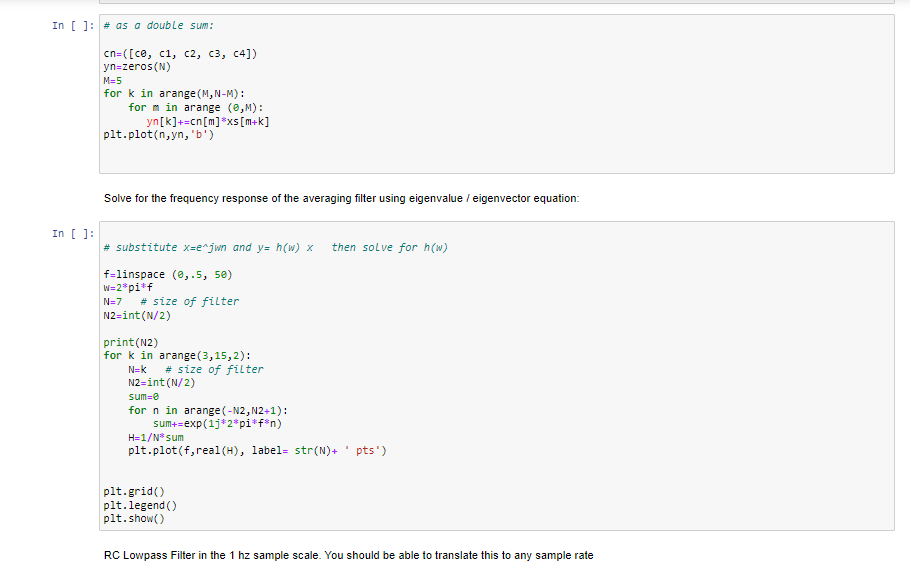Click the second cell's In [ ] prompt
Screen dimensions: 910x574
point(73,233)
